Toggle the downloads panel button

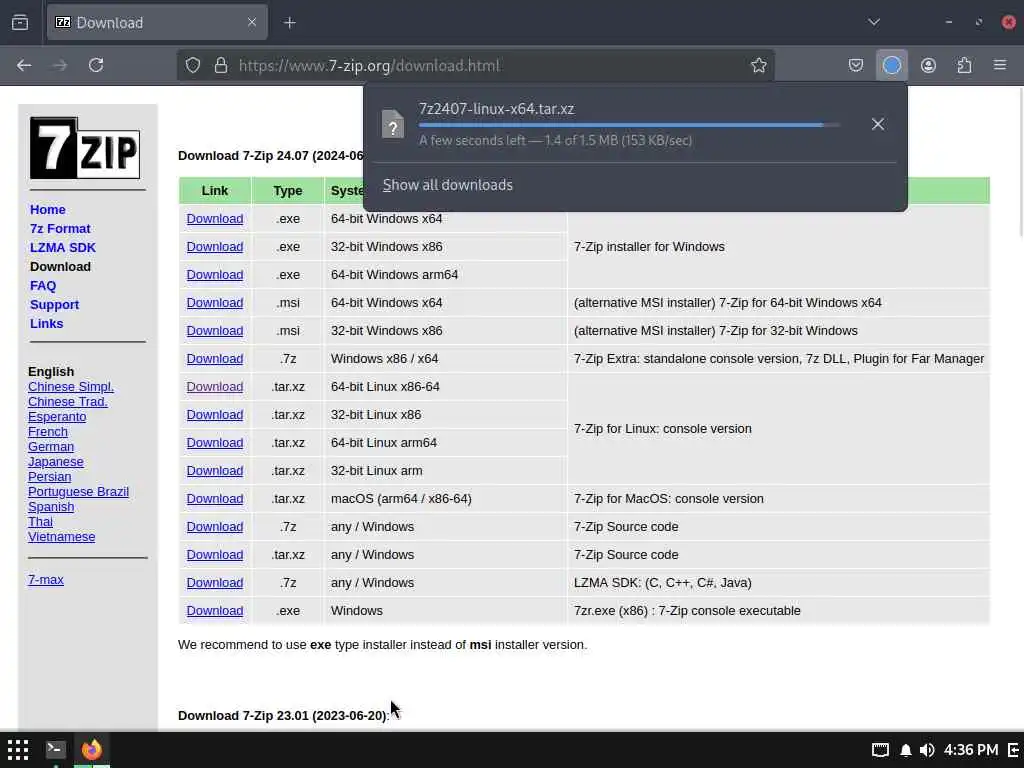[891, 65]
